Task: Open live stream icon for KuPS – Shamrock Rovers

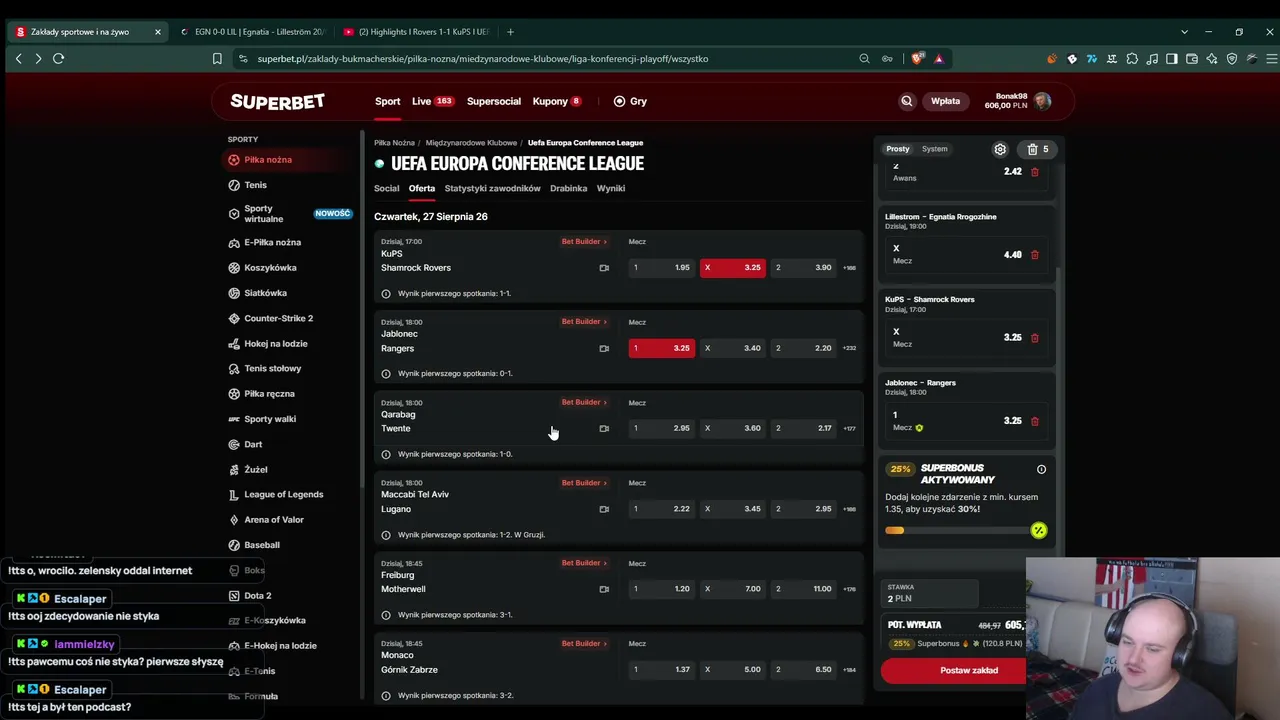Action: (x=604, y=268)
